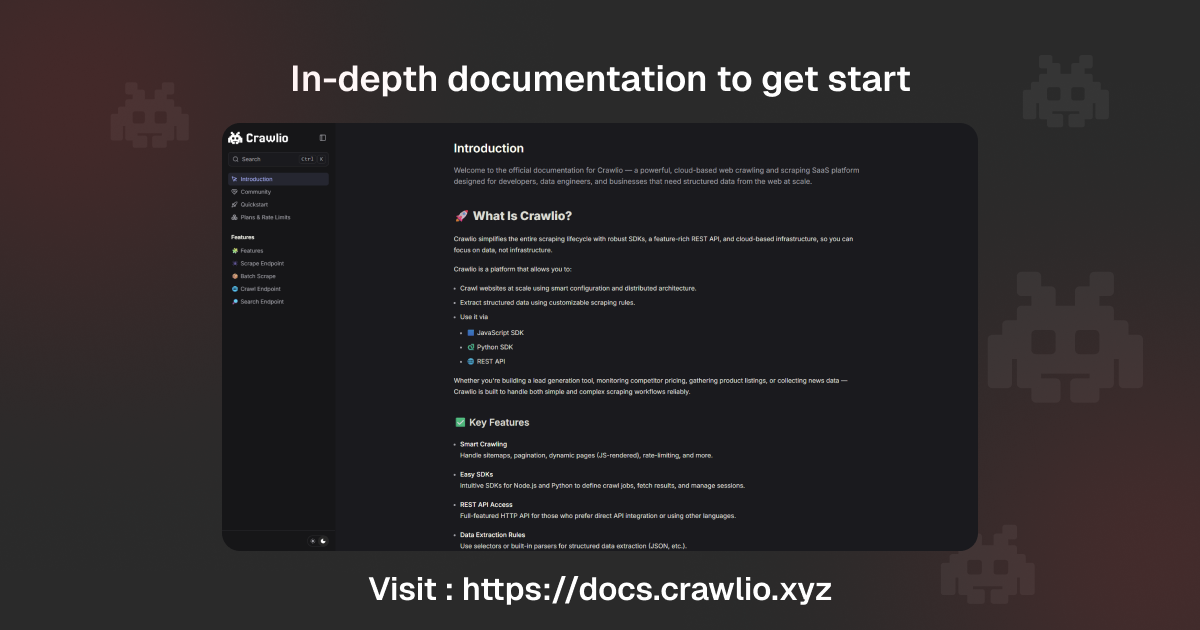Click the Search Endpoint magnifier icon

click(x=234, y=301)
